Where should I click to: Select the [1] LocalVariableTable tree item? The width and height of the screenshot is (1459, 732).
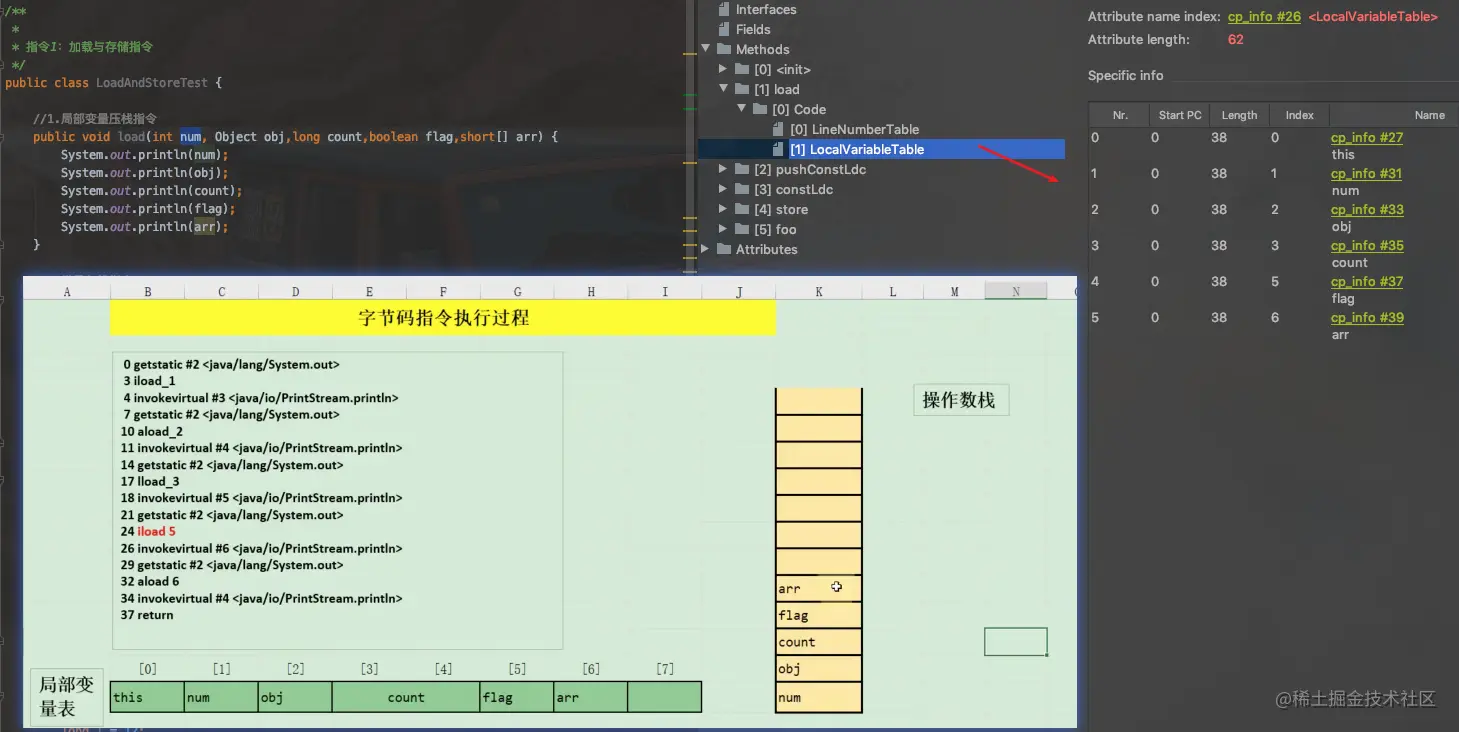click(881, 149)
